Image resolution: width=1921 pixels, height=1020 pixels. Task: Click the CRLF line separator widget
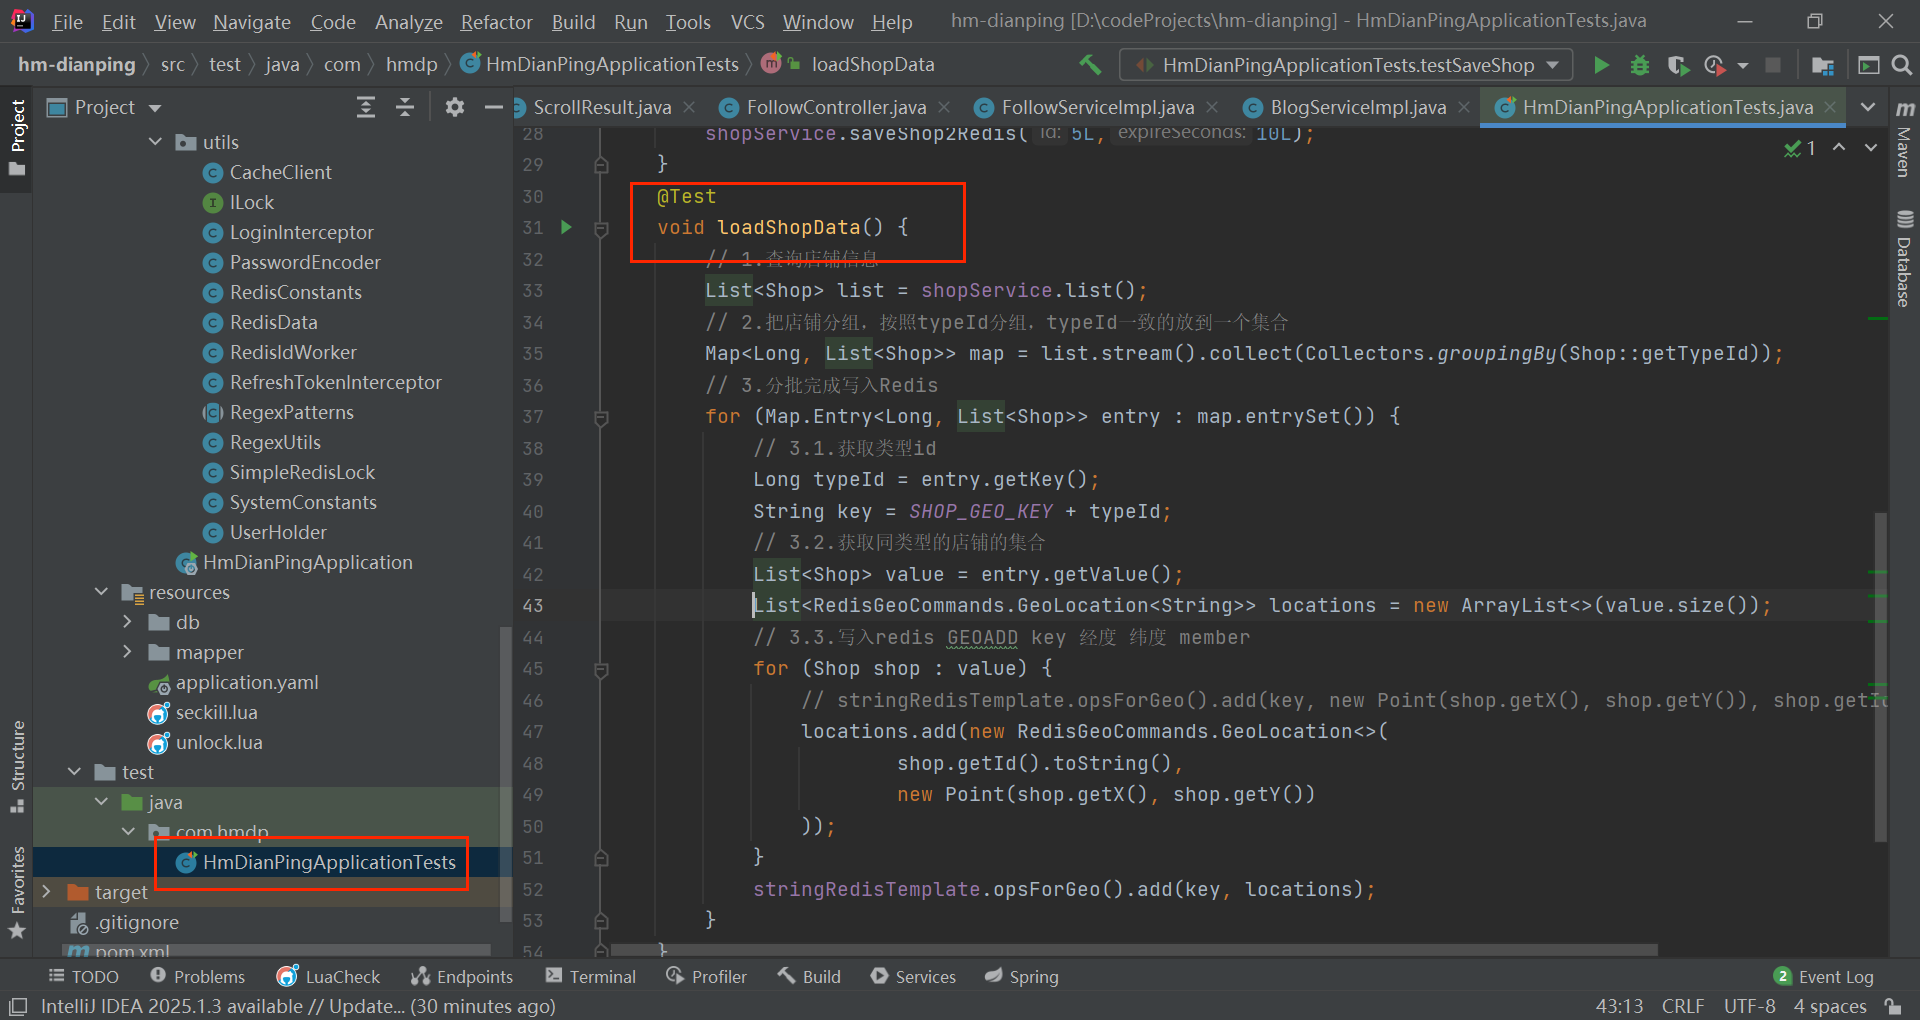click(x=1683, y=1006)
